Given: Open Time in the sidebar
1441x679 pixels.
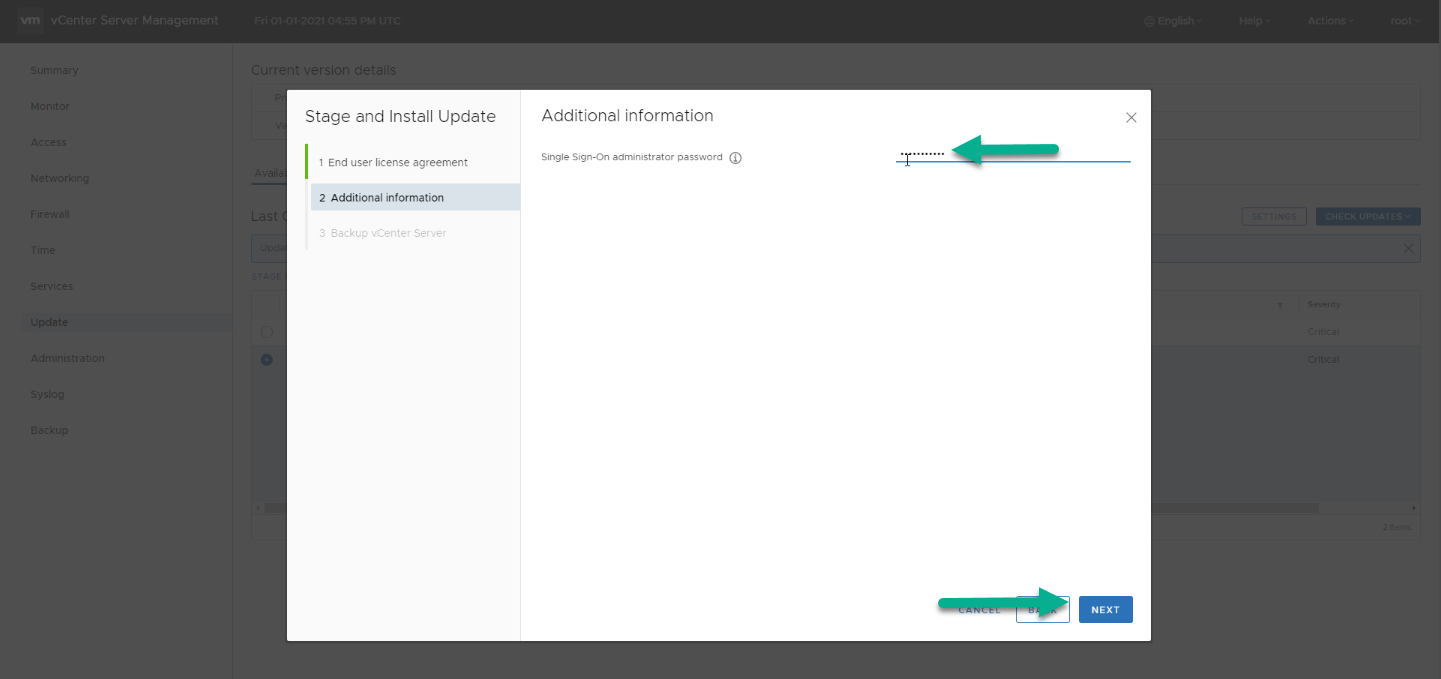Looking at the screenshot, I should (x=43, y=250).
